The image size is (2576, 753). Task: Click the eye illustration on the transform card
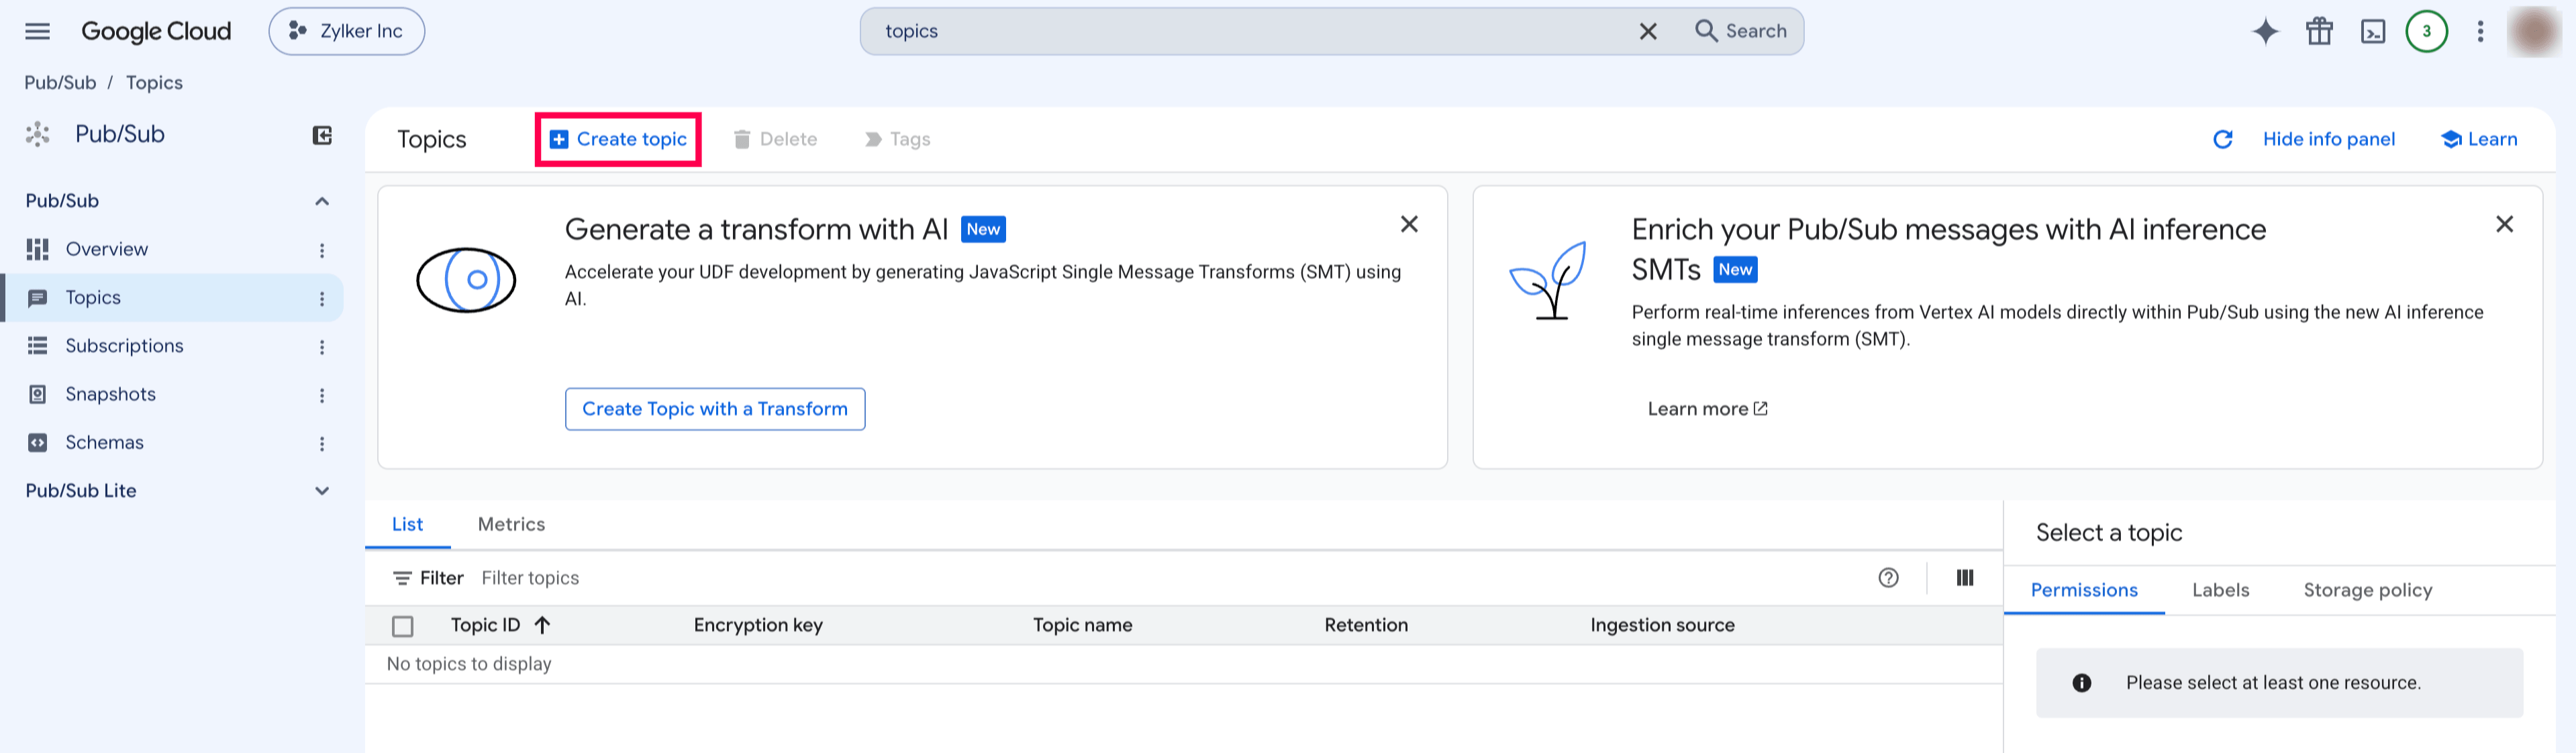pos(466,280)
